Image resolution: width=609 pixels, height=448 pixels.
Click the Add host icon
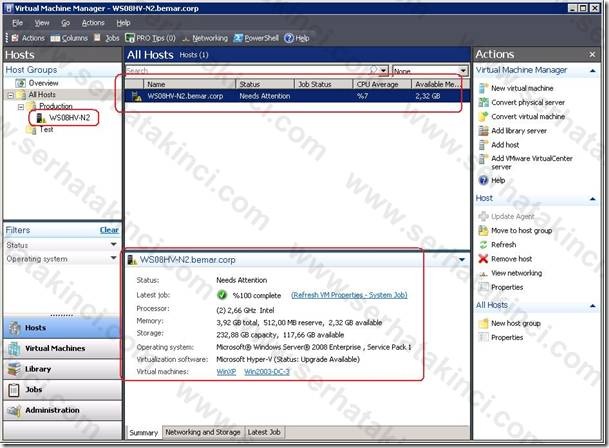click(483, 145)
